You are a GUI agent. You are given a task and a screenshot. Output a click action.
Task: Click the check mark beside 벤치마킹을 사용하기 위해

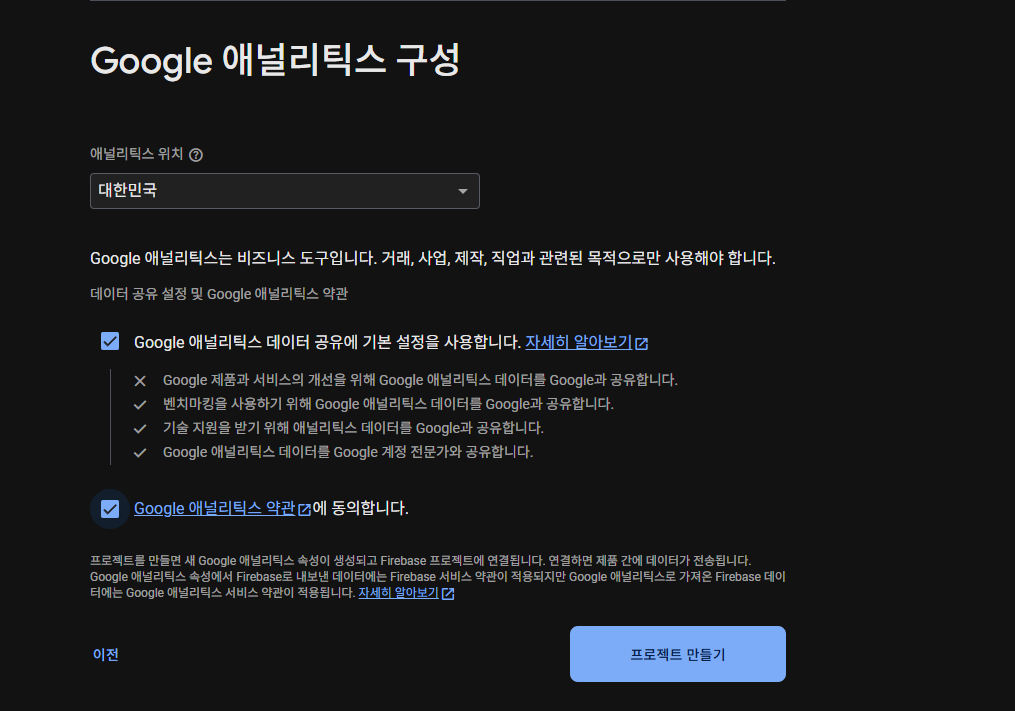click(140, 405)
